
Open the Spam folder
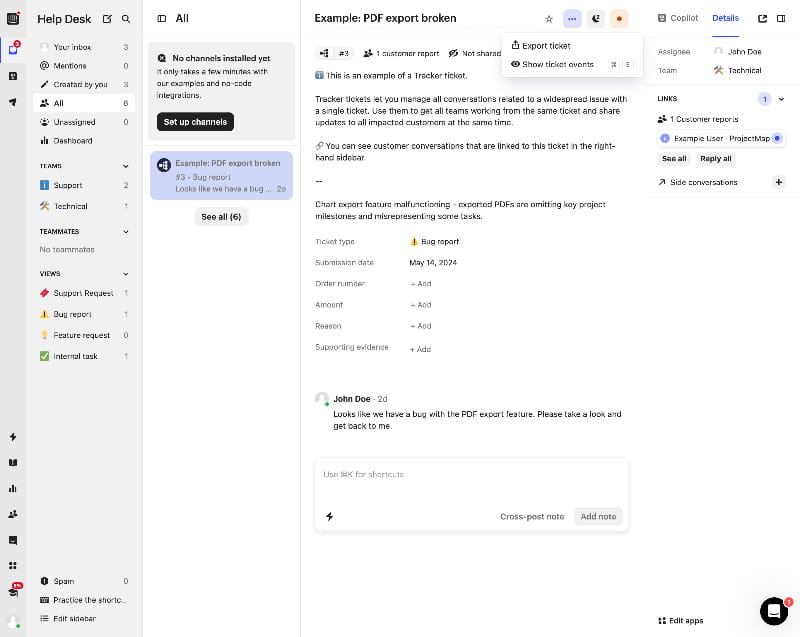[x=84, y=581]
